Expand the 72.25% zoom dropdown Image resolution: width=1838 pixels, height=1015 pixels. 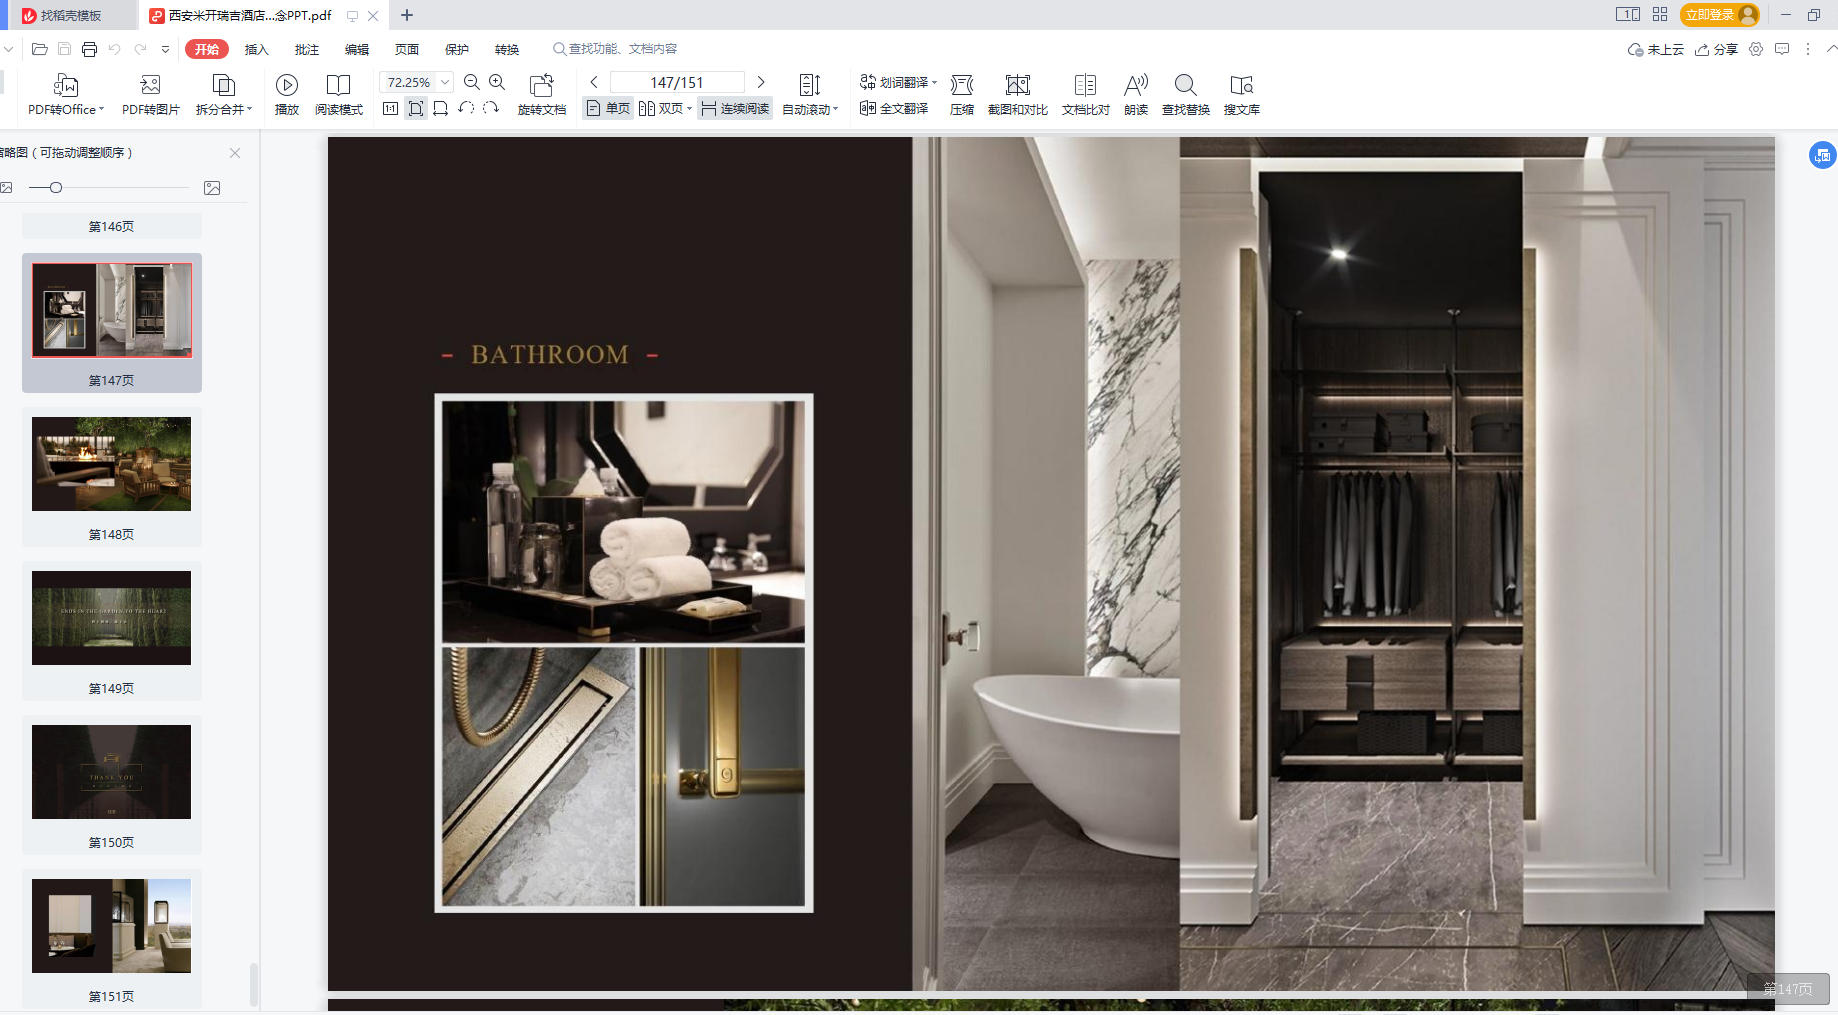445,83
